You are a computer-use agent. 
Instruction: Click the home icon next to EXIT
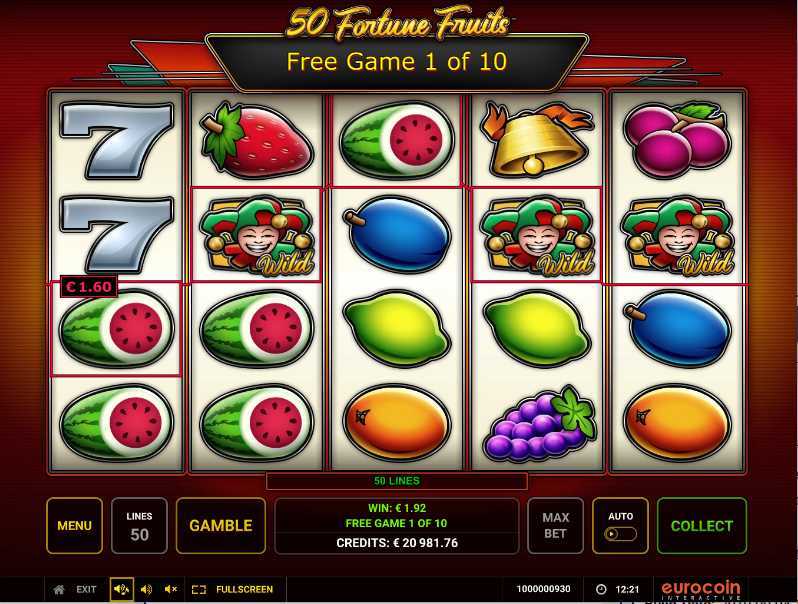pyautogui.click(x=59, y=589)
